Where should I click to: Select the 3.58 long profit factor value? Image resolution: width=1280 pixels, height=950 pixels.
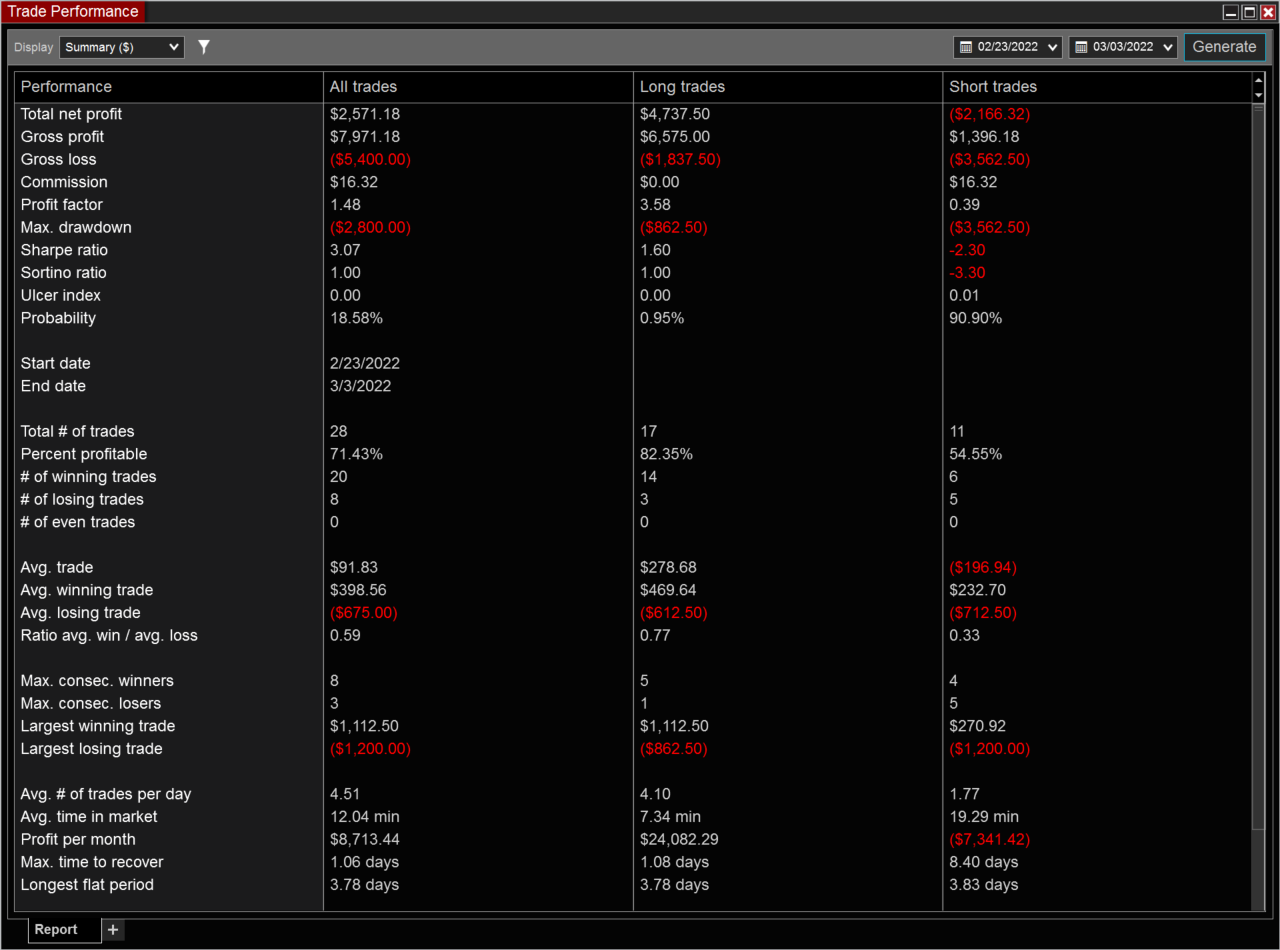(655, 205)
